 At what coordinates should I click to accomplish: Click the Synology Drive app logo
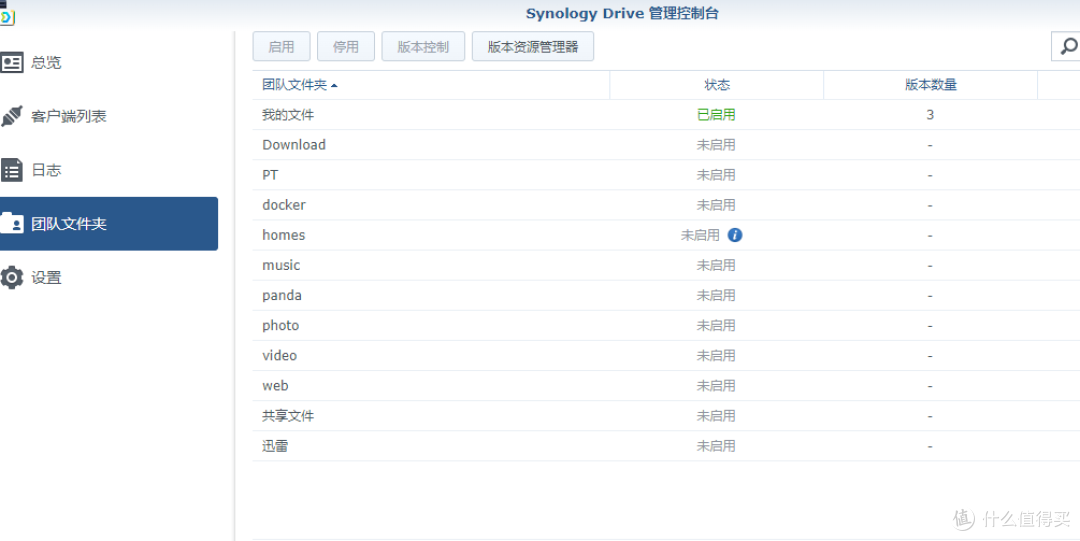7,14
